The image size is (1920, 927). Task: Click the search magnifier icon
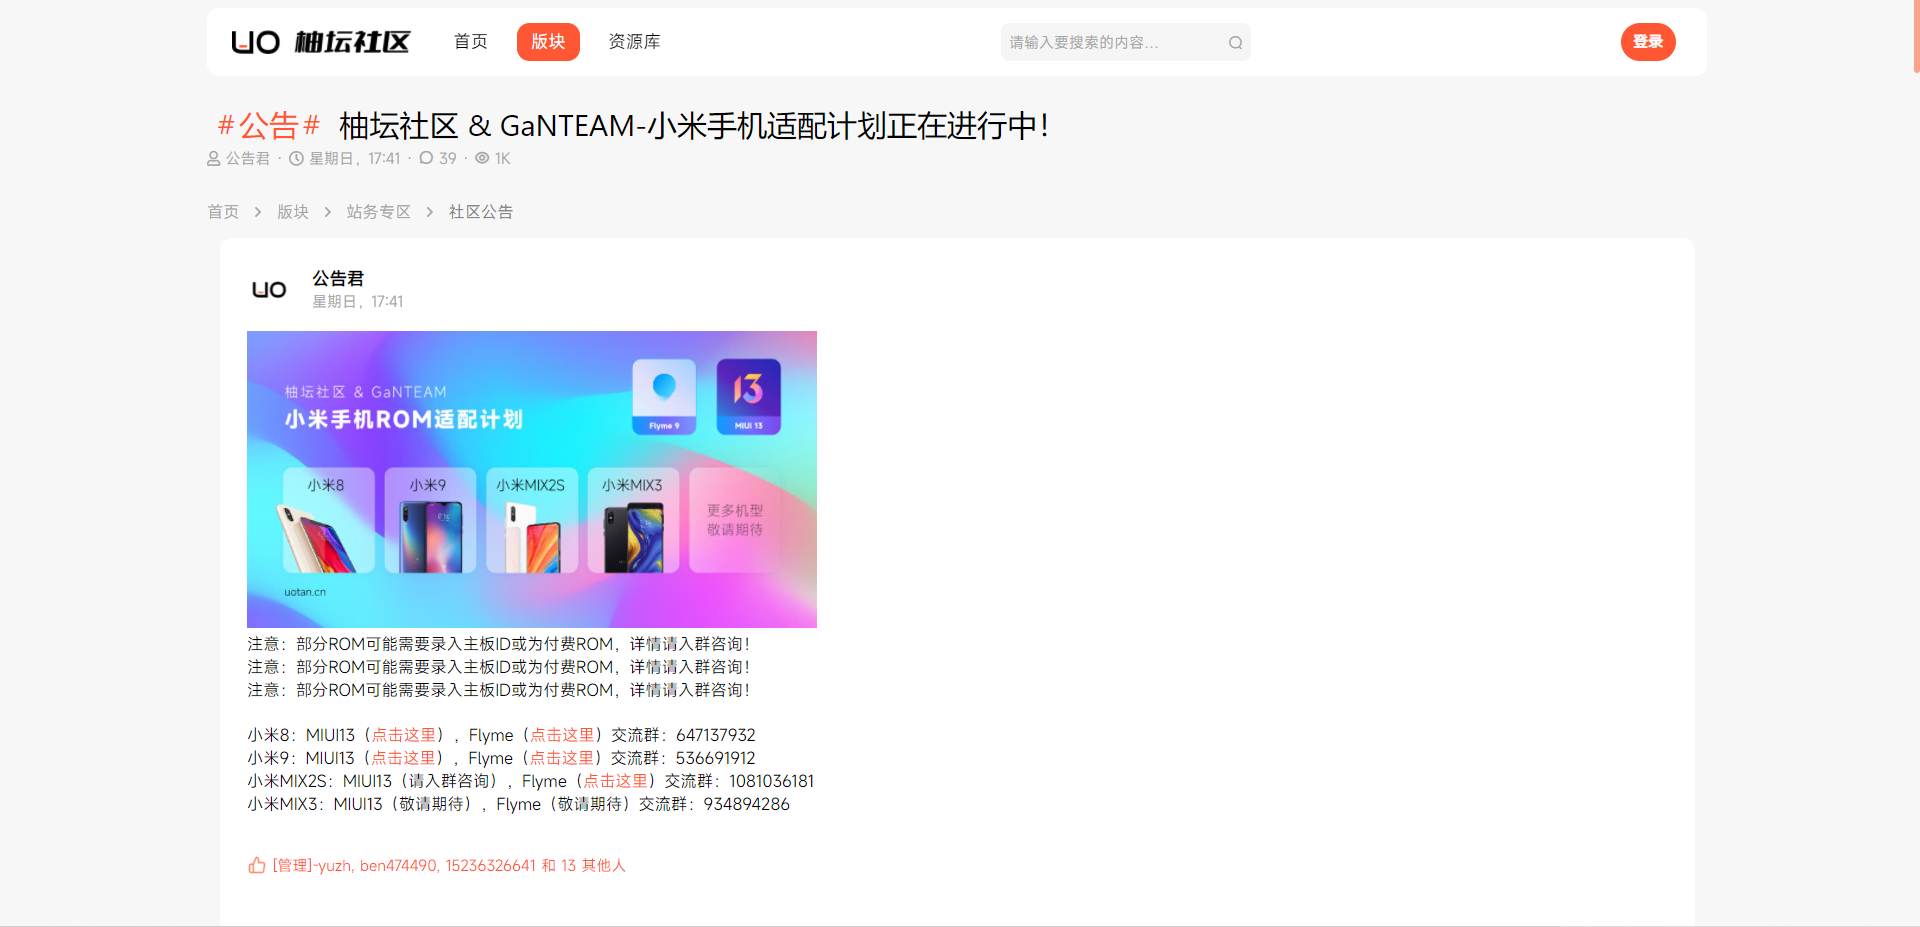1236,42
